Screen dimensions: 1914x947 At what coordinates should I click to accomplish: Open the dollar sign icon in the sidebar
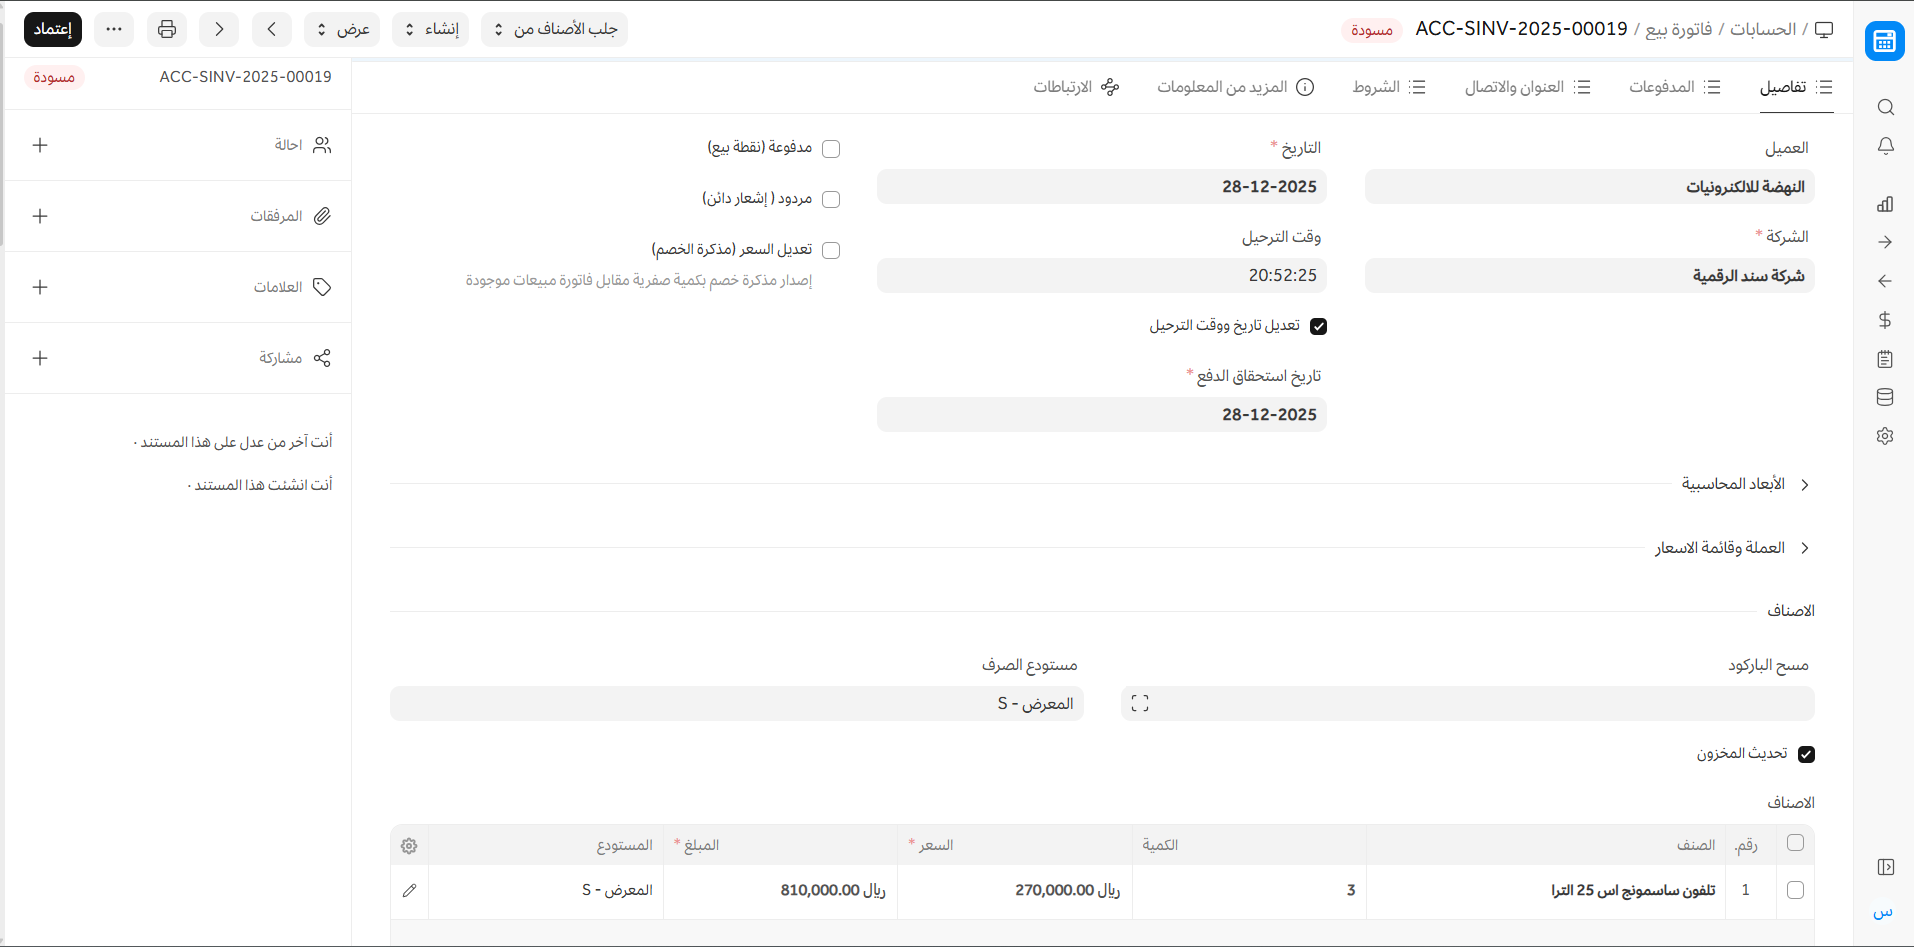[x=1885, y=320]
